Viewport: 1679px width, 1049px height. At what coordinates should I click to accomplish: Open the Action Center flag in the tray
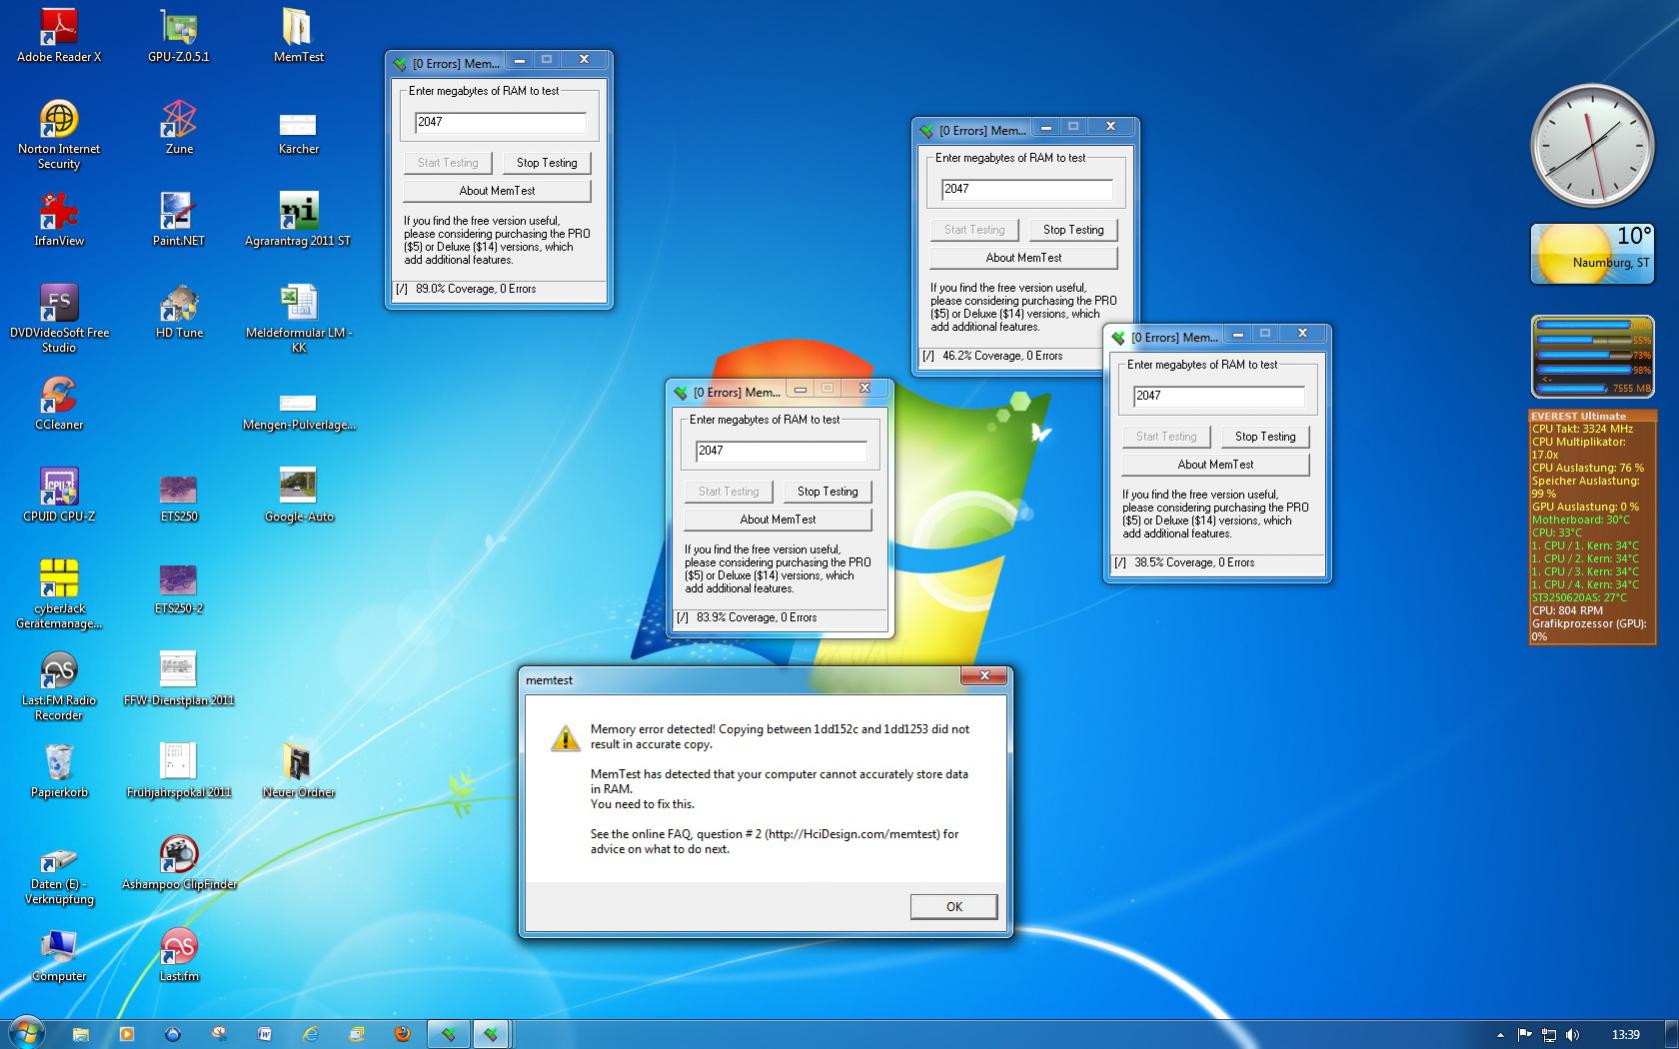1524,1034
